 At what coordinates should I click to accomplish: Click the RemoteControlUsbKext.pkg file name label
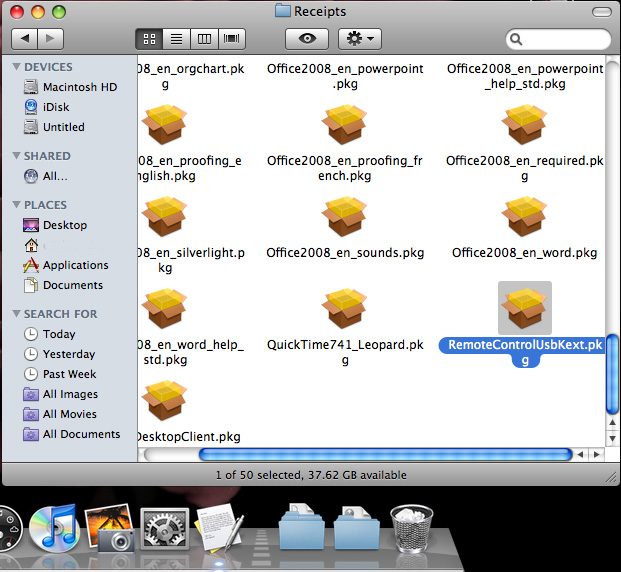coord(524,352)
